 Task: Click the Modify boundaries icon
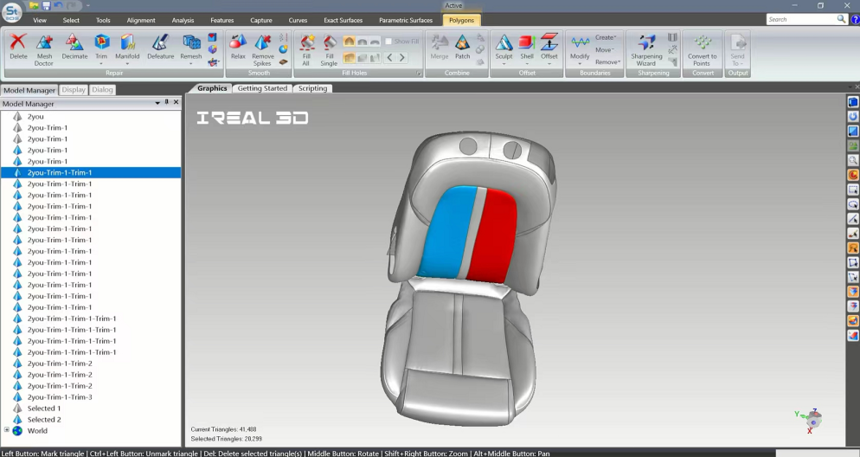(580, 43)
